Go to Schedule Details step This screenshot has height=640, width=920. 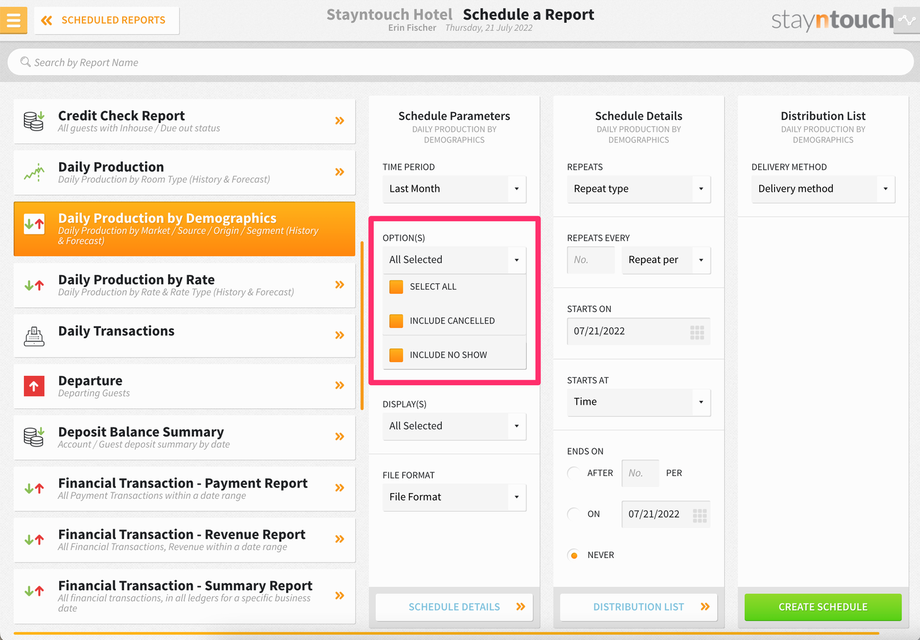pyautogui.click(x=454, y=607)
